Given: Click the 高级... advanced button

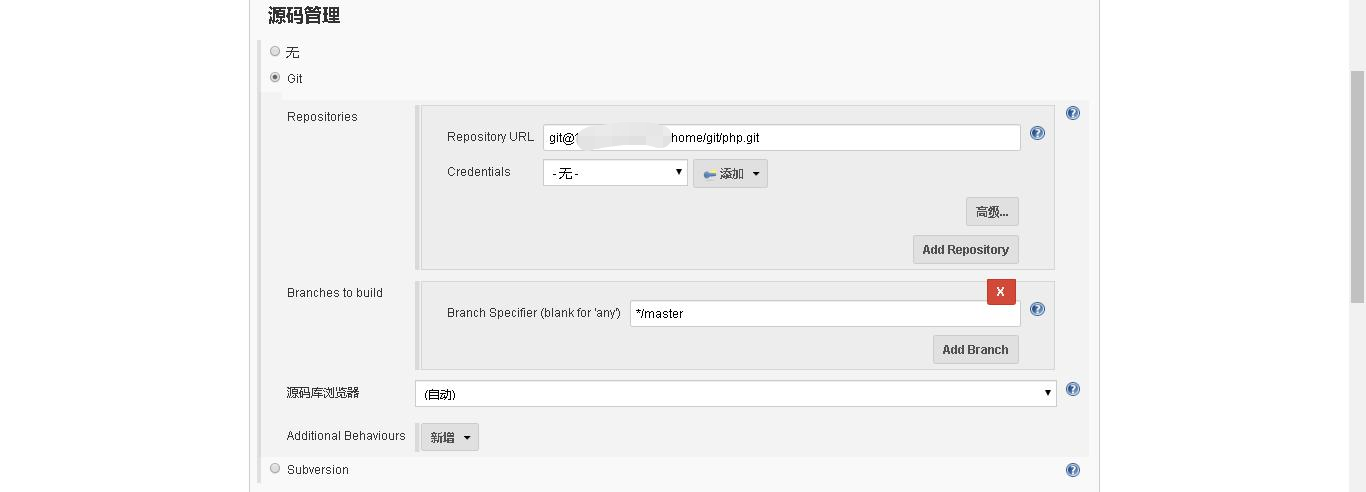Looking at the screenshot, I should pyautogui.click(x=992, y=212).
